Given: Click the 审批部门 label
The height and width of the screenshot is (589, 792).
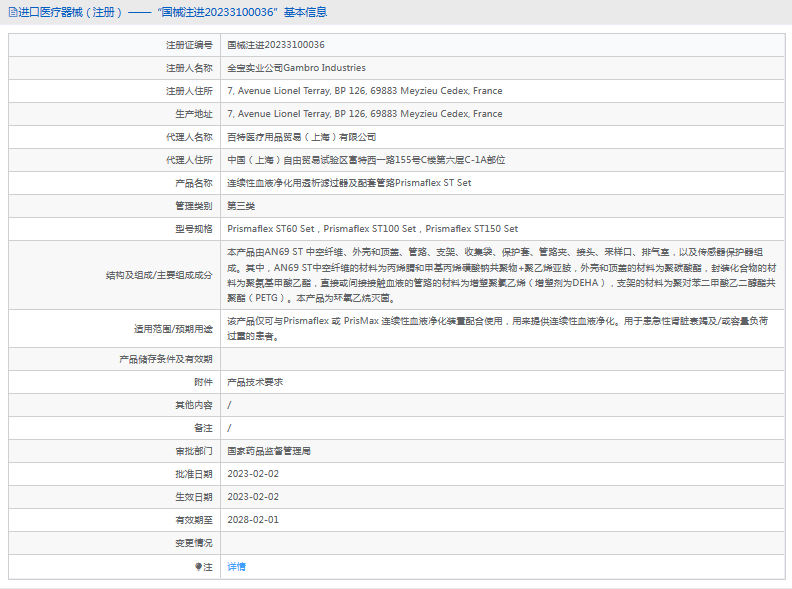Looking at the screenshot, I should point(194,451).
